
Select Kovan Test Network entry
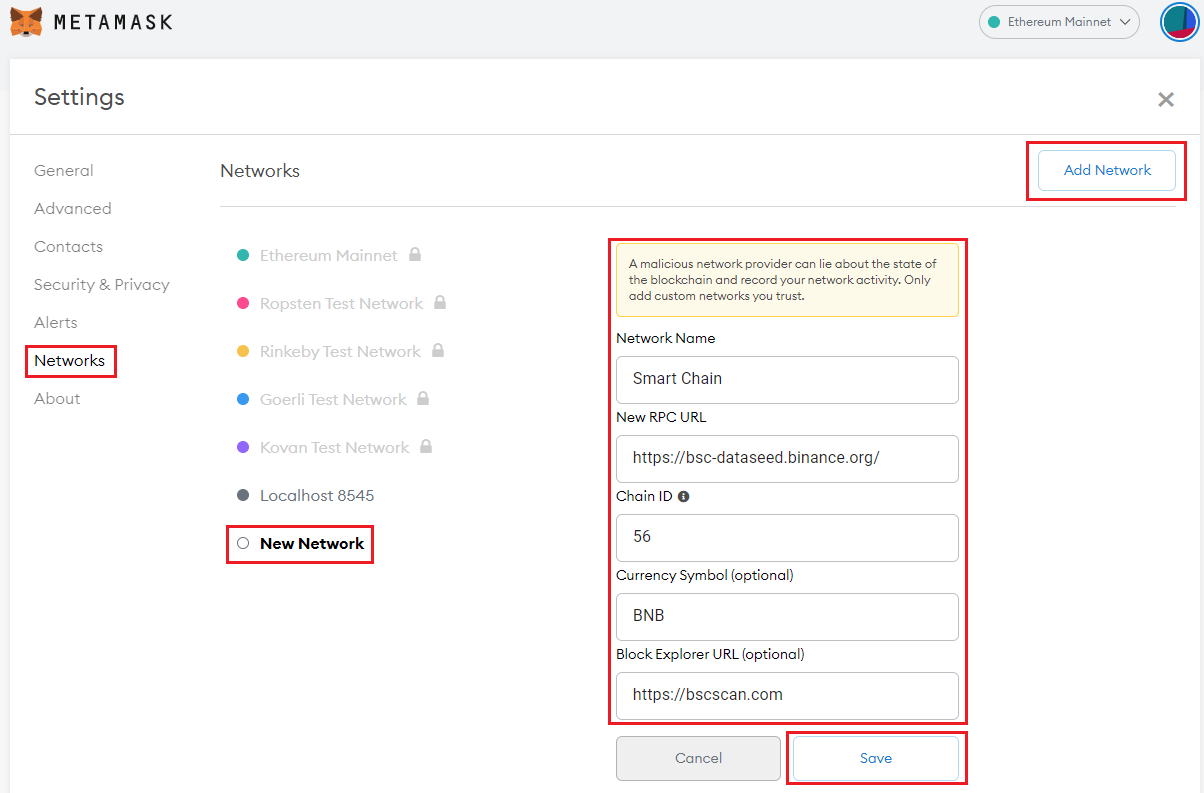(335, 447)
